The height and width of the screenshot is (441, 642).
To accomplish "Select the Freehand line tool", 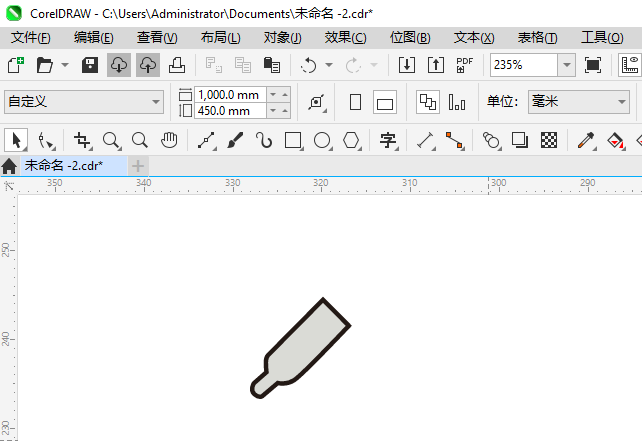I will point(206,140).
